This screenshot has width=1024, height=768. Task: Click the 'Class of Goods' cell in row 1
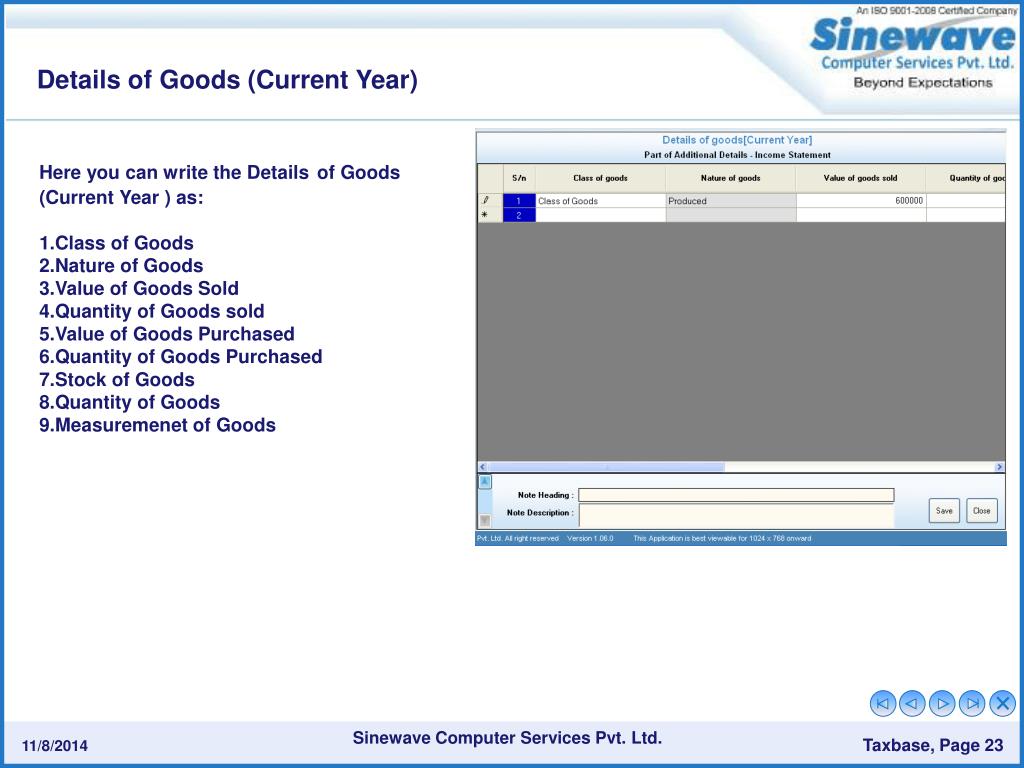[x=600, y=200]
